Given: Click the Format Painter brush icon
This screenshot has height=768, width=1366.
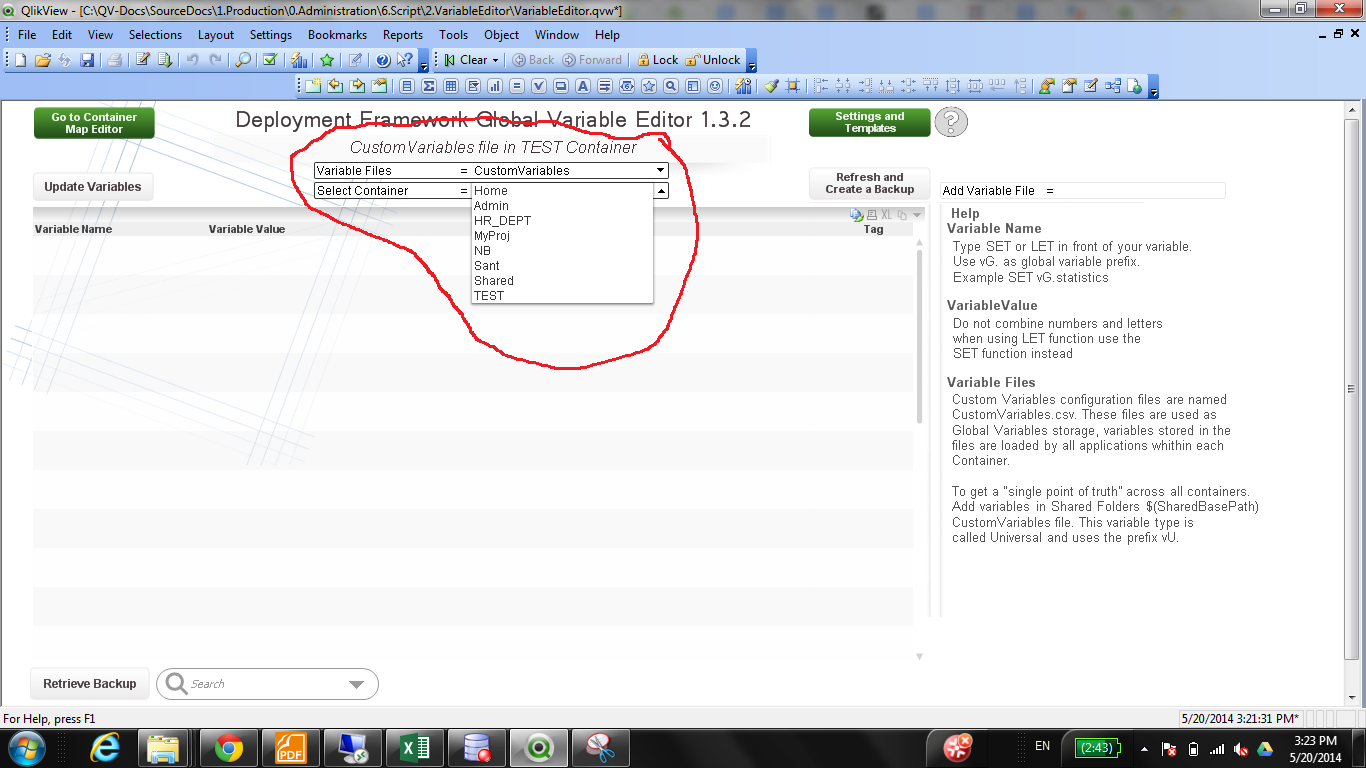Looking at the screenshot, I should 771,86.
